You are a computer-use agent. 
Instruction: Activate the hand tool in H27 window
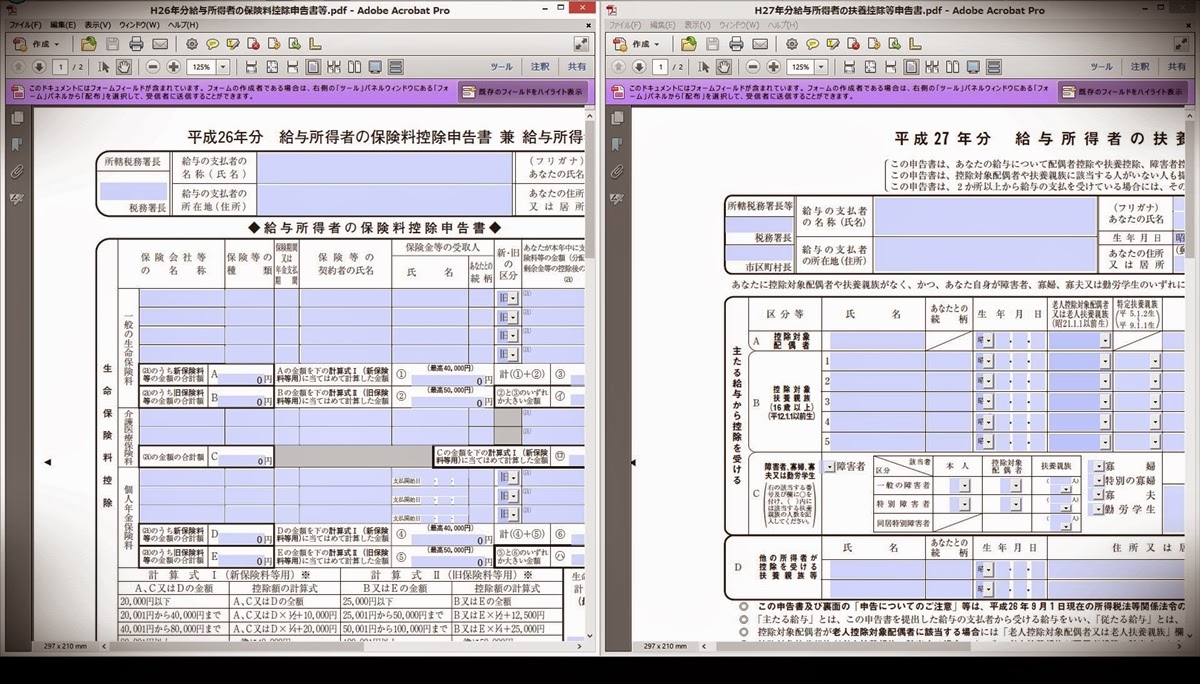pyautogui.click(x=724, y=67)
